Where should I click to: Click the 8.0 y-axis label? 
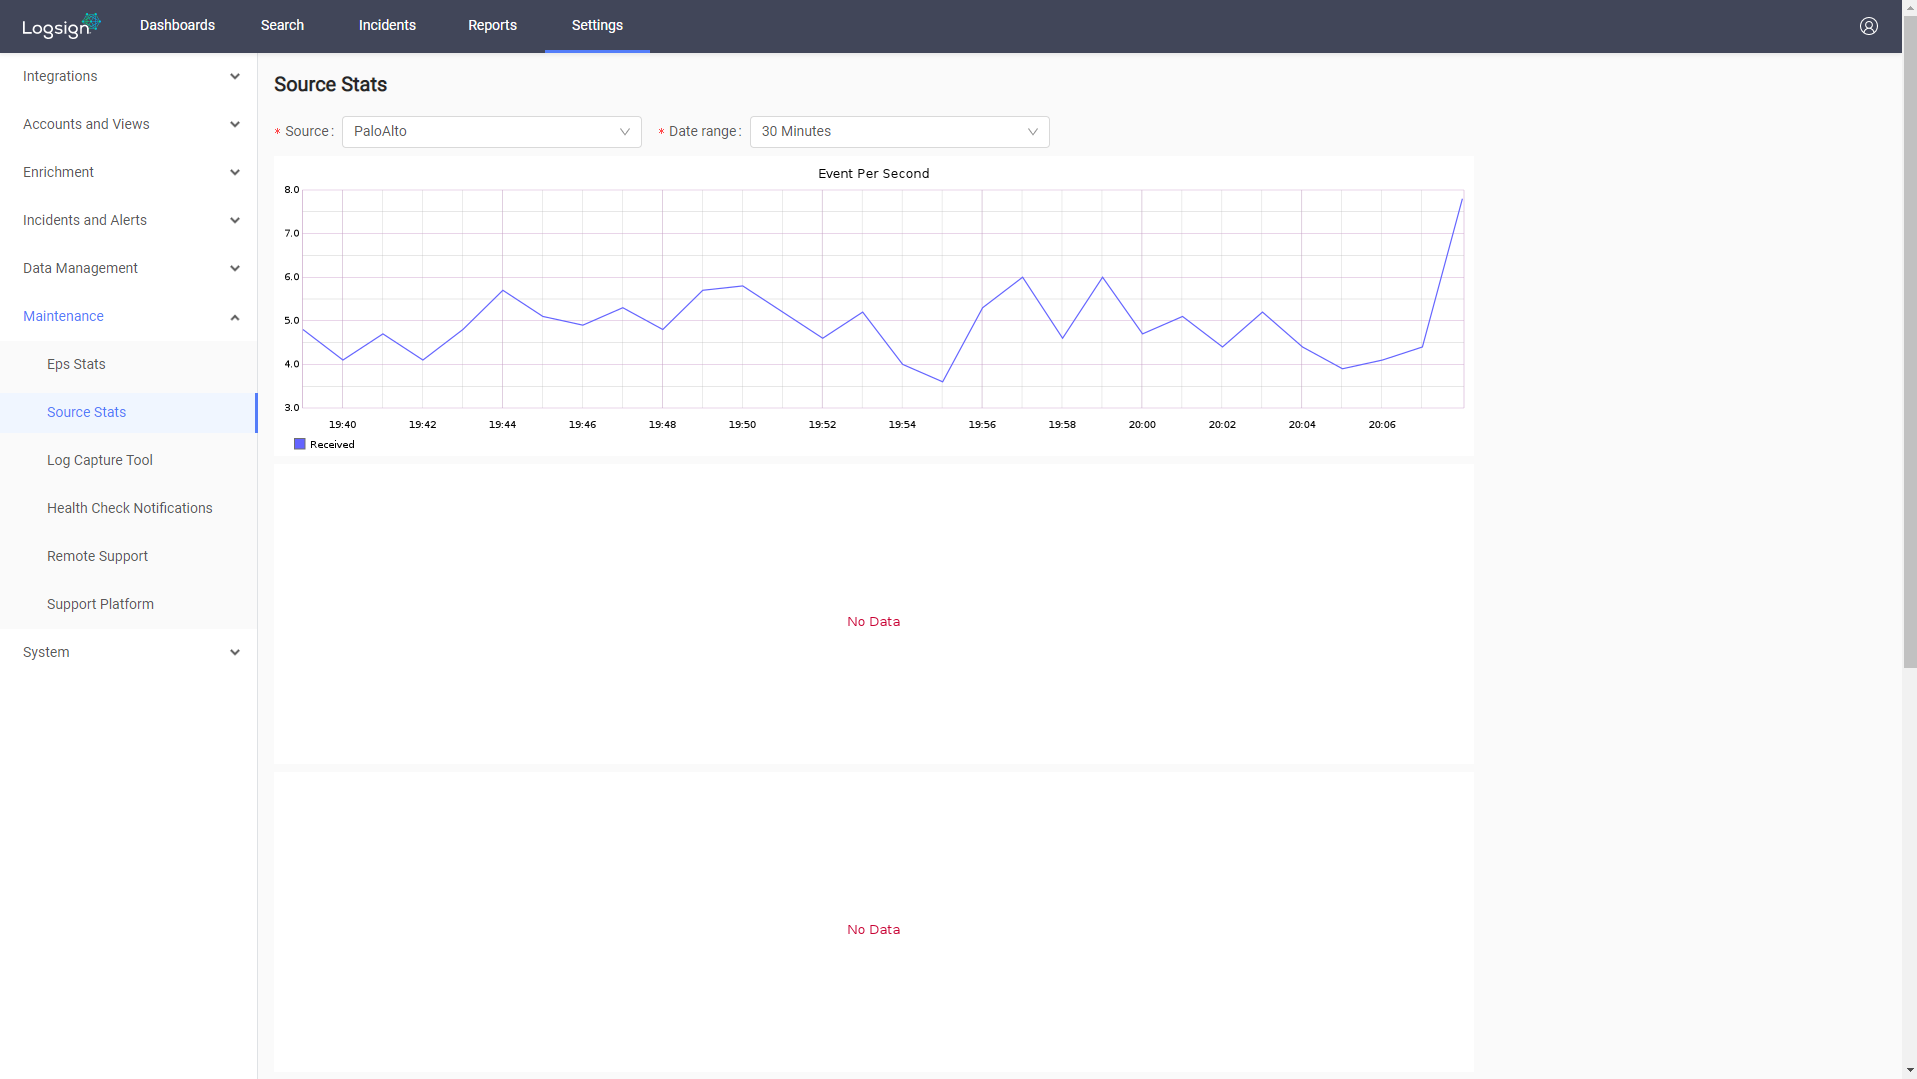click(291, 190)
